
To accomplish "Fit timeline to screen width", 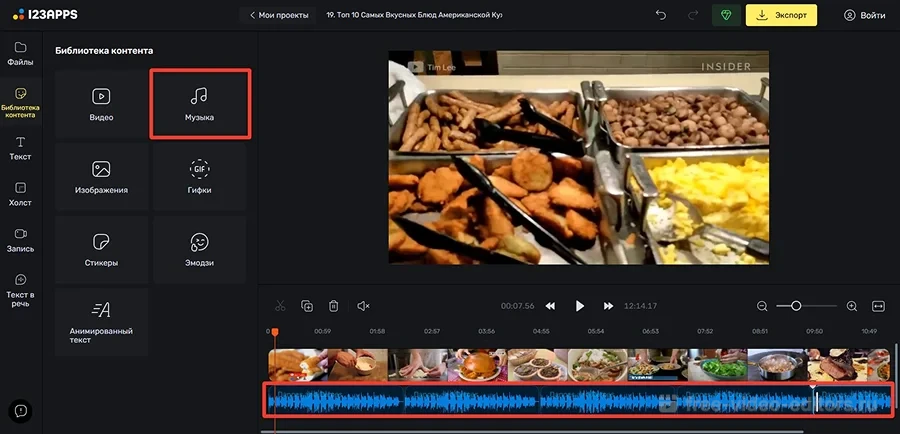I will [878, 306].
